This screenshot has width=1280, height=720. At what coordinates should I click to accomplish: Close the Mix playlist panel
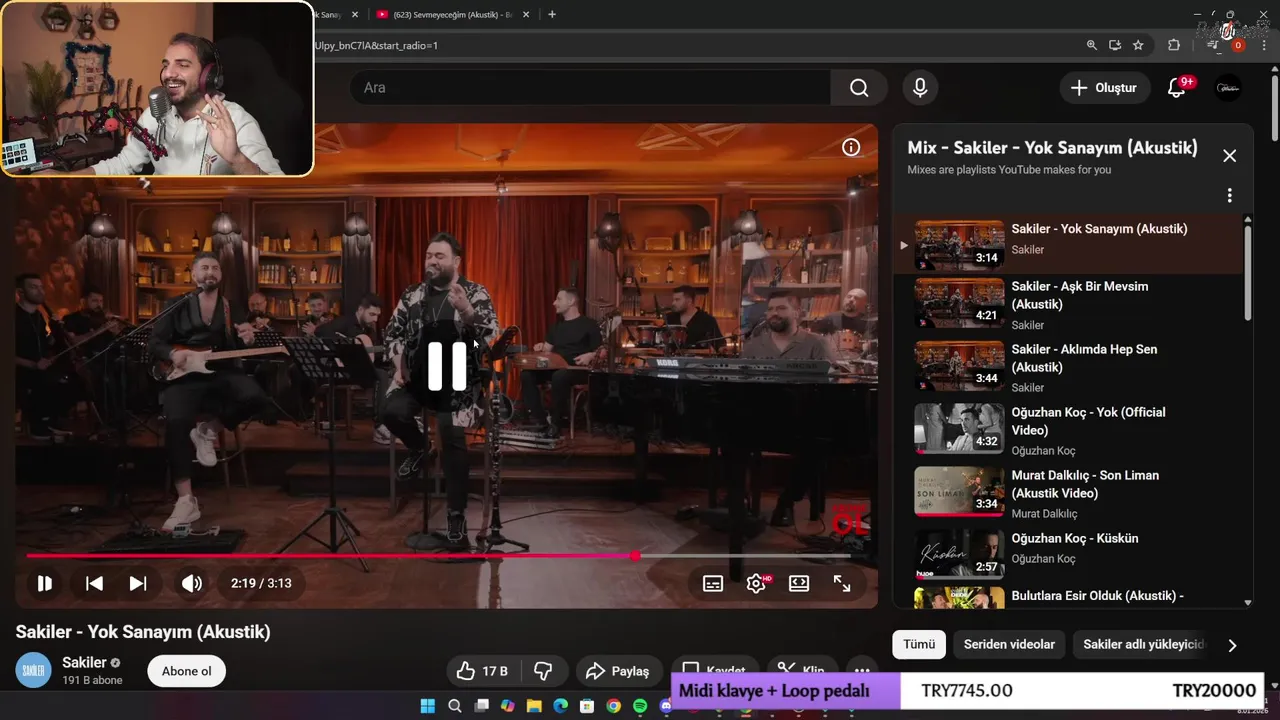[x=1230, y=156]
